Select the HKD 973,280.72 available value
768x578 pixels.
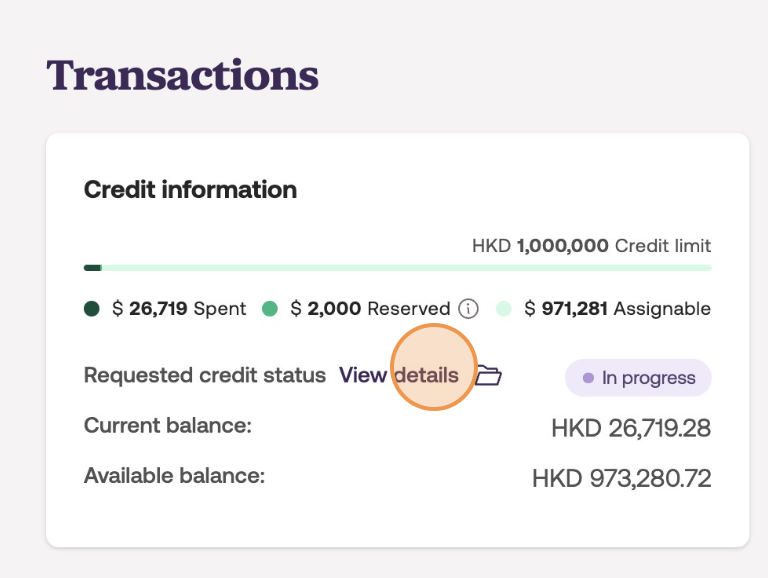[621, 479]
